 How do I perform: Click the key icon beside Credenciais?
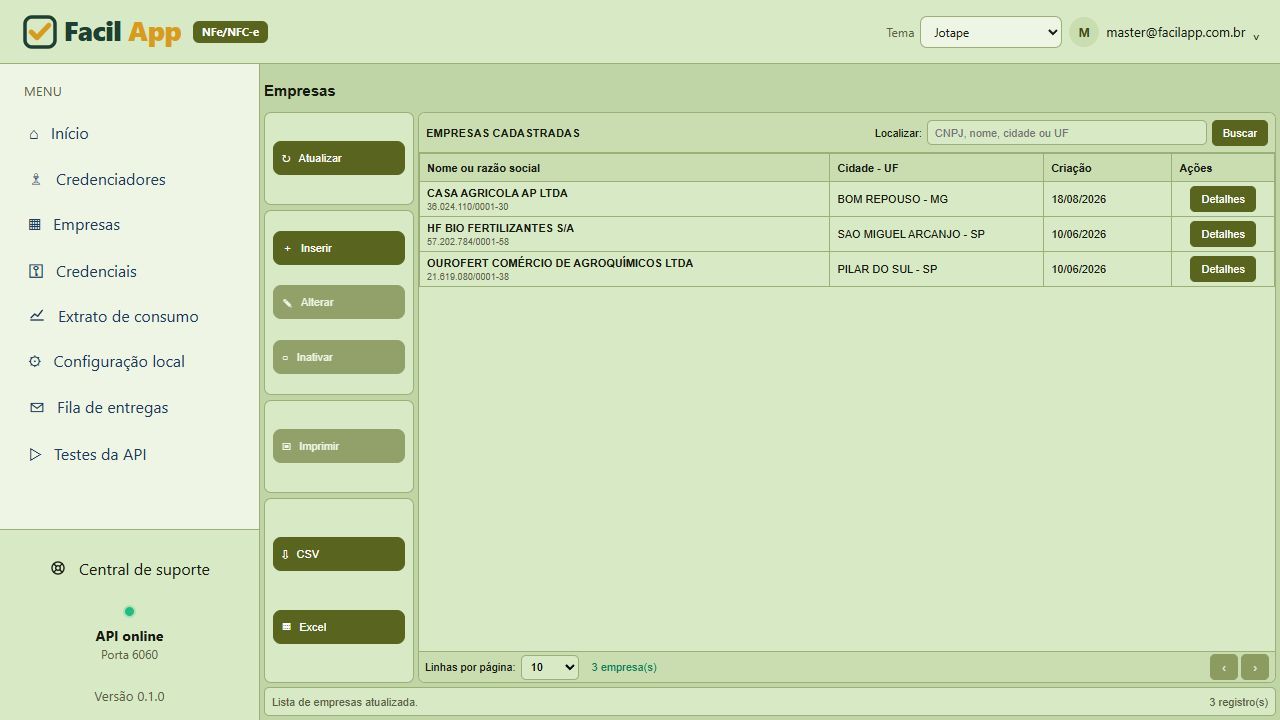click(x=36, y=271)
